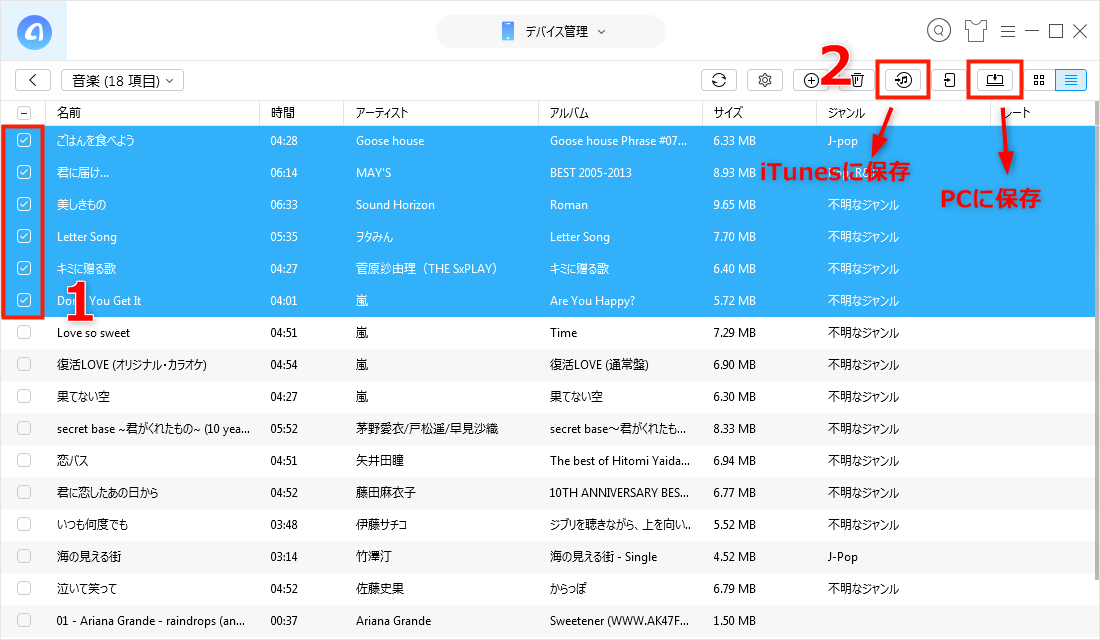Click album Are You Happy?

(592, 300)
